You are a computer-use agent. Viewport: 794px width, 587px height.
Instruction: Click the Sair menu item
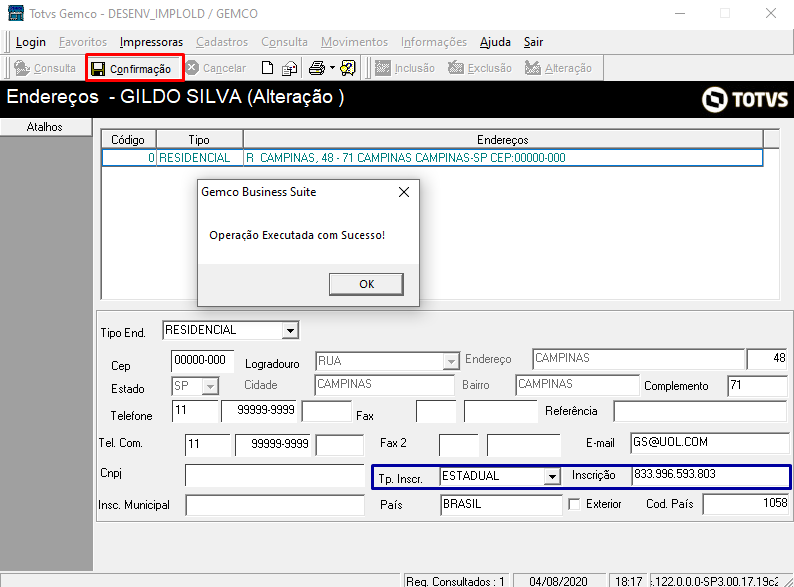533,42
